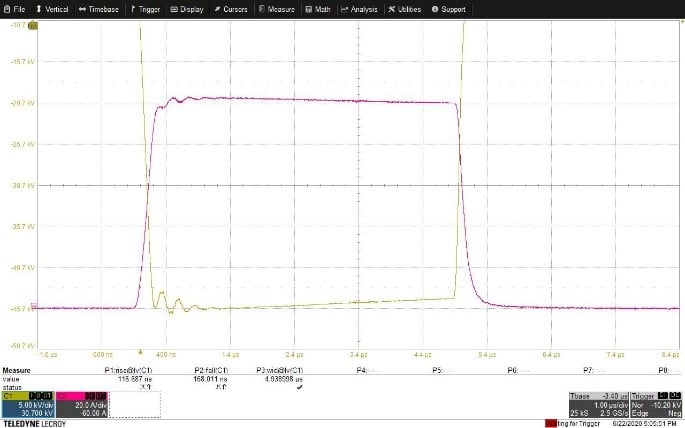
Task: Open the pink C2 channel descriptor box
Action: [x=80, y=406]
